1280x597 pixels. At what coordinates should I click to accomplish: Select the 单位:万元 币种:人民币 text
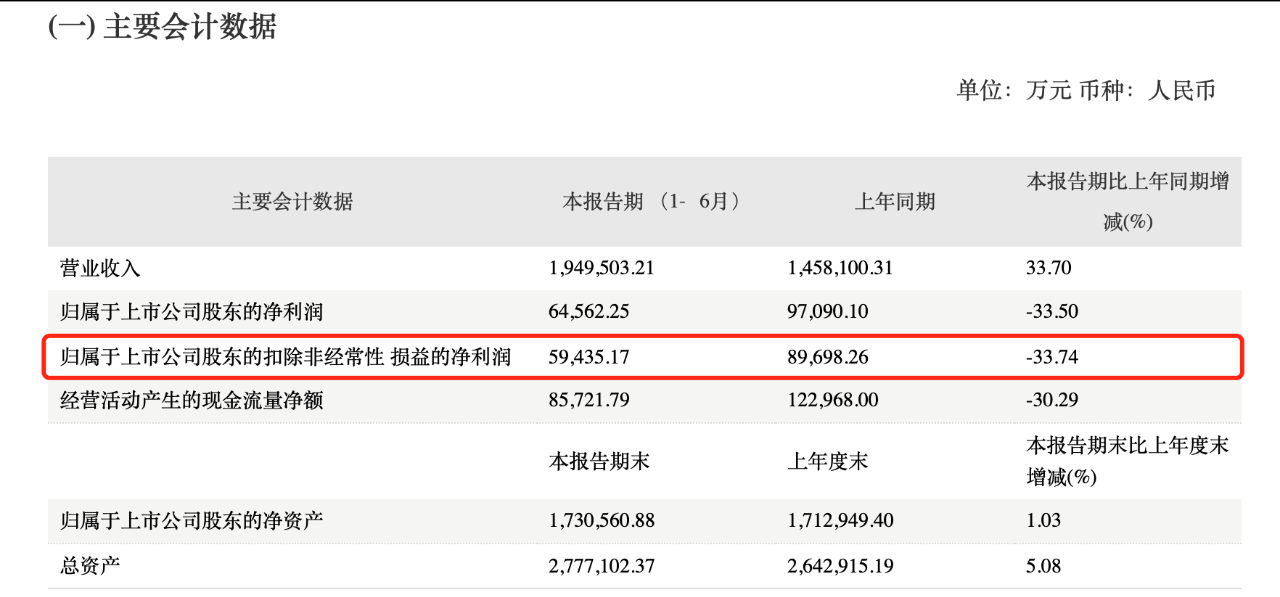click(x=1086, y=91)
